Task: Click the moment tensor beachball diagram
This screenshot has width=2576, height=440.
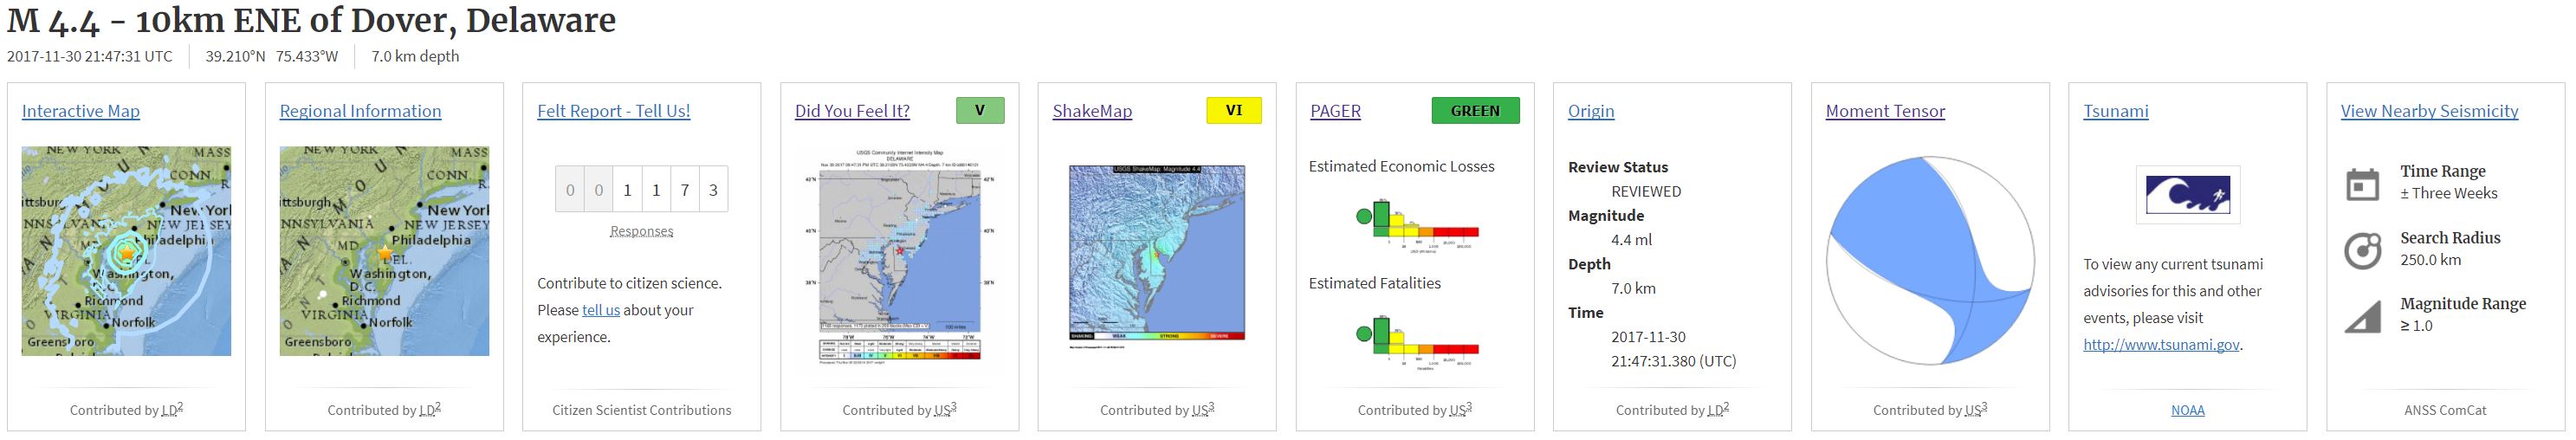Action: 1929,260
